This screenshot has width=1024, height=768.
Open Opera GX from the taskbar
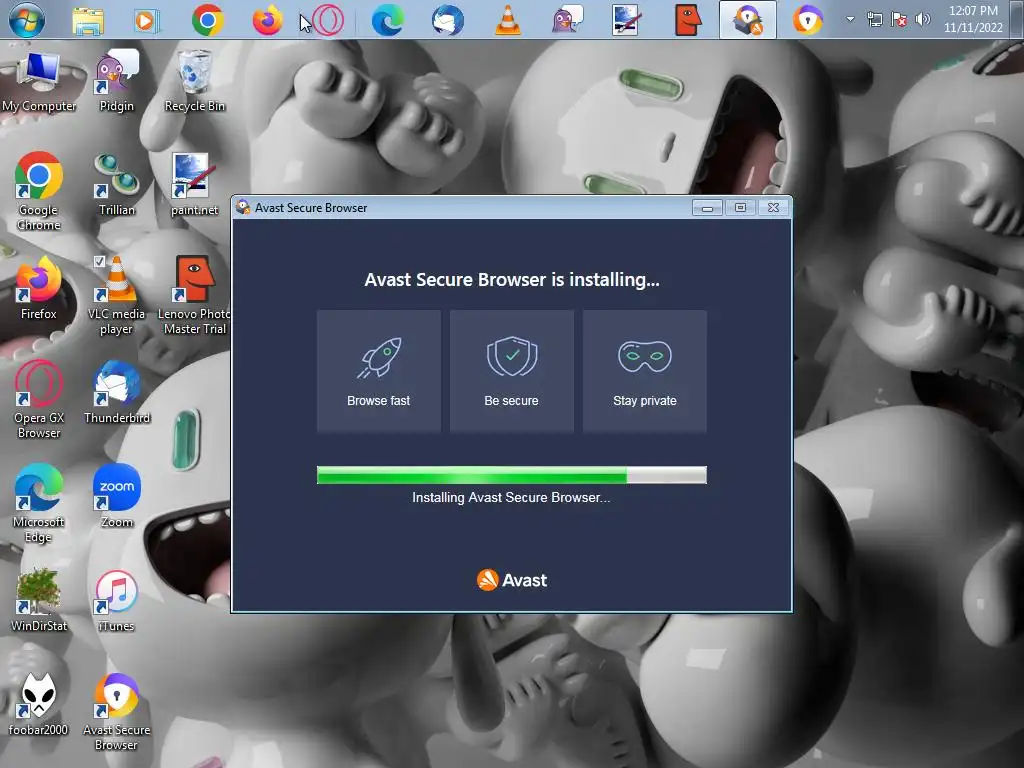coord(328,20)
